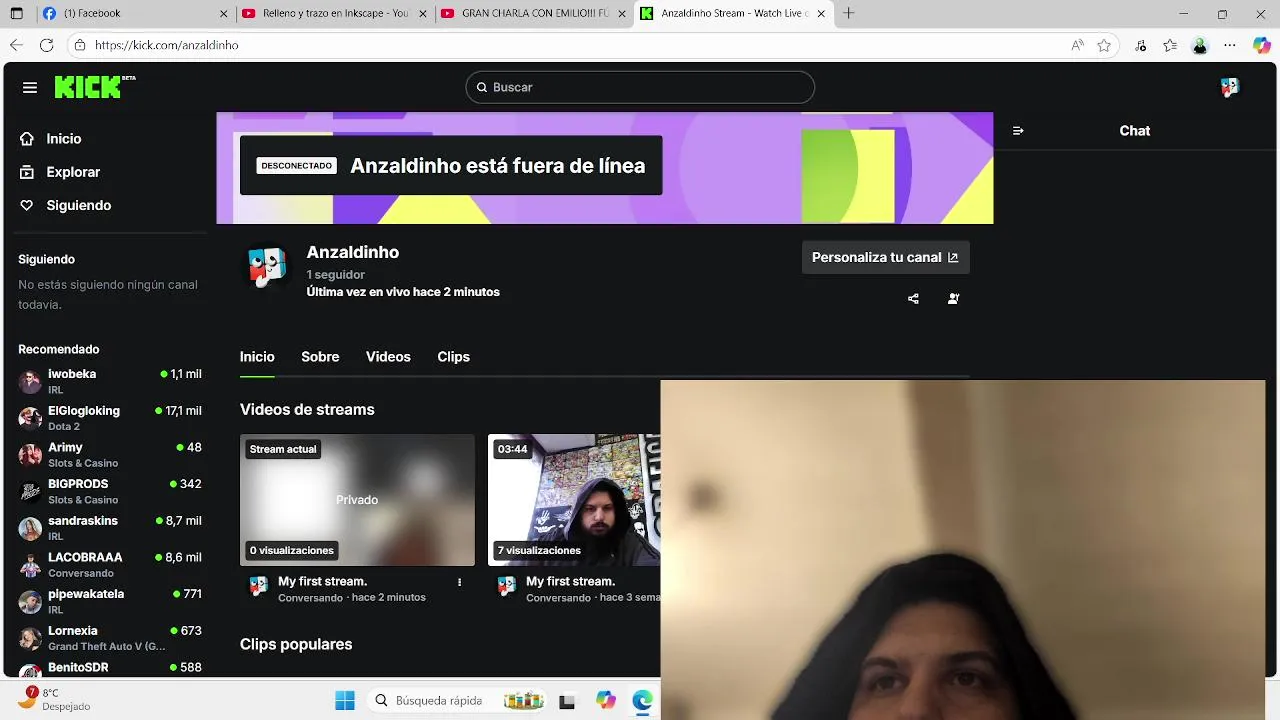Open the Windows Start button
Viewport: 1280px width, 720px height.
(x=345, y=701)
